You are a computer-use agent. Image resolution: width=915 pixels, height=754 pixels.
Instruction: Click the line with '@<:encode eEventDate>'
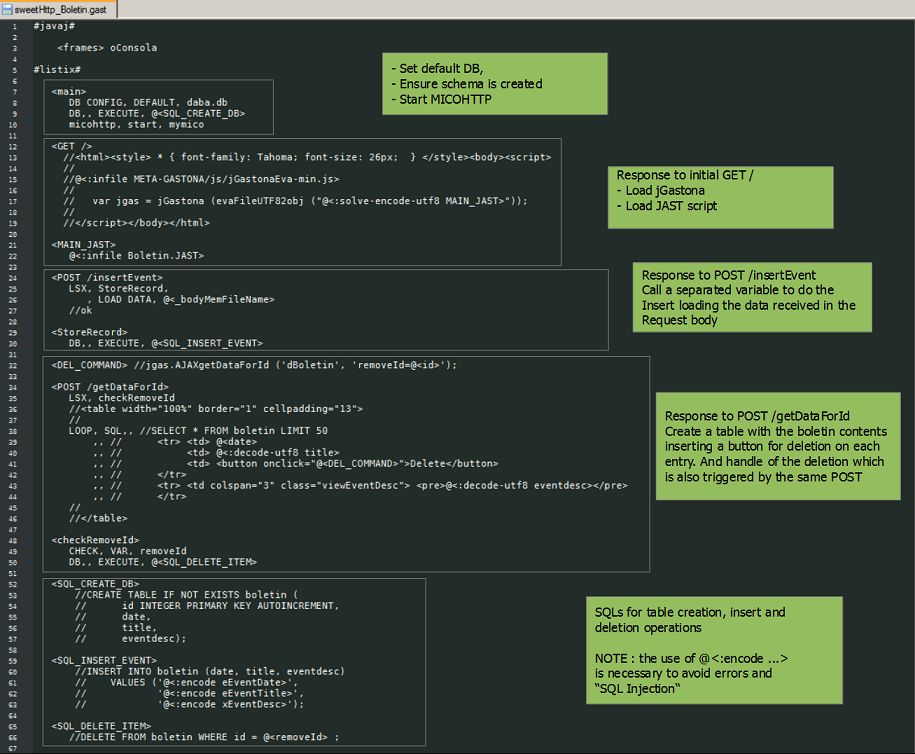click(x=187, y=683)
